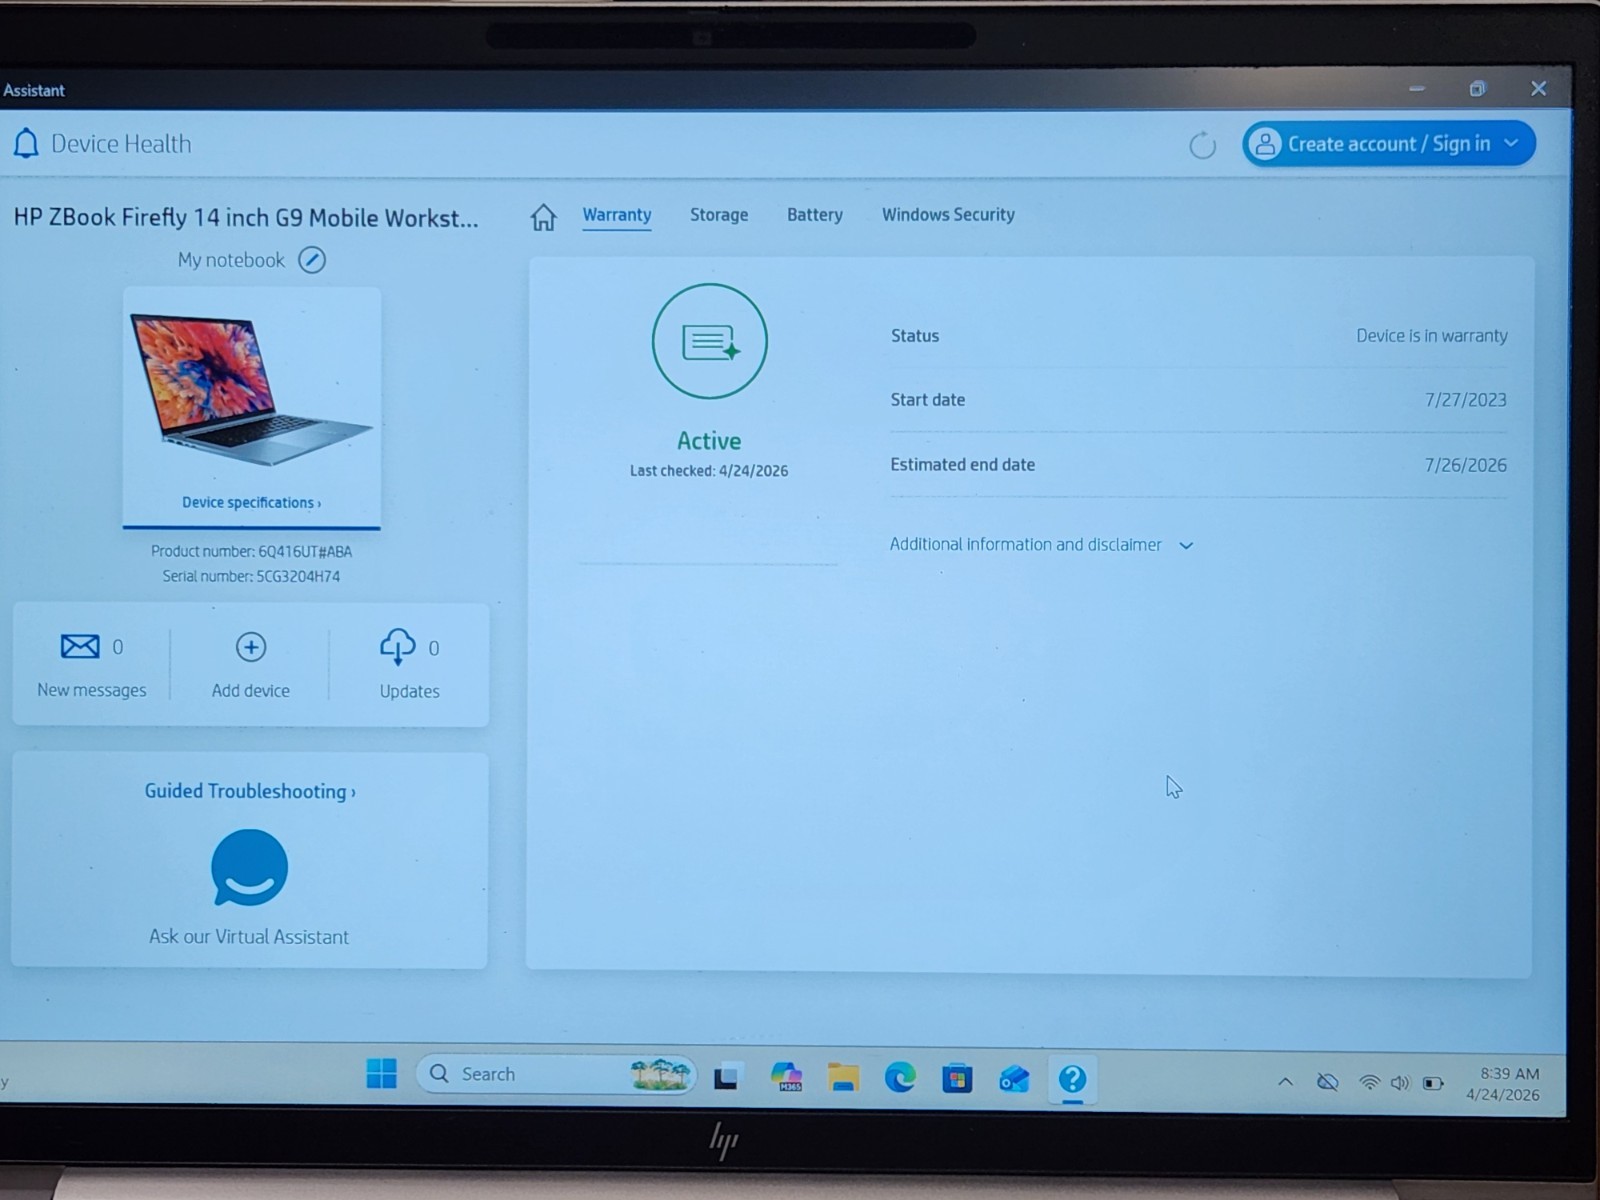Viewport: 1600px width, 1200px height.
Task: Click the cloud sync-off tray icon
Action: pos(1327,1082)
